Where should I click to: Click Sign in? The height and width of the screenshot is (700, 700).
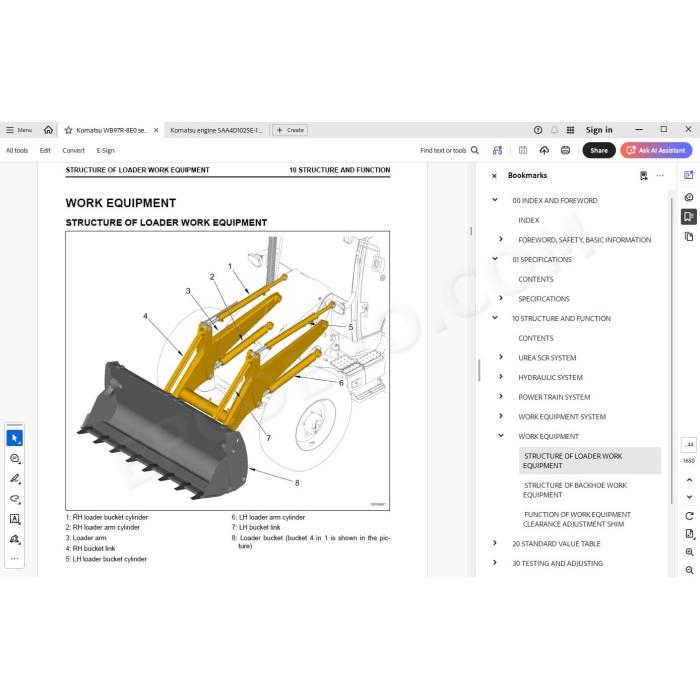pyautogui.click(x=599, y=130)
